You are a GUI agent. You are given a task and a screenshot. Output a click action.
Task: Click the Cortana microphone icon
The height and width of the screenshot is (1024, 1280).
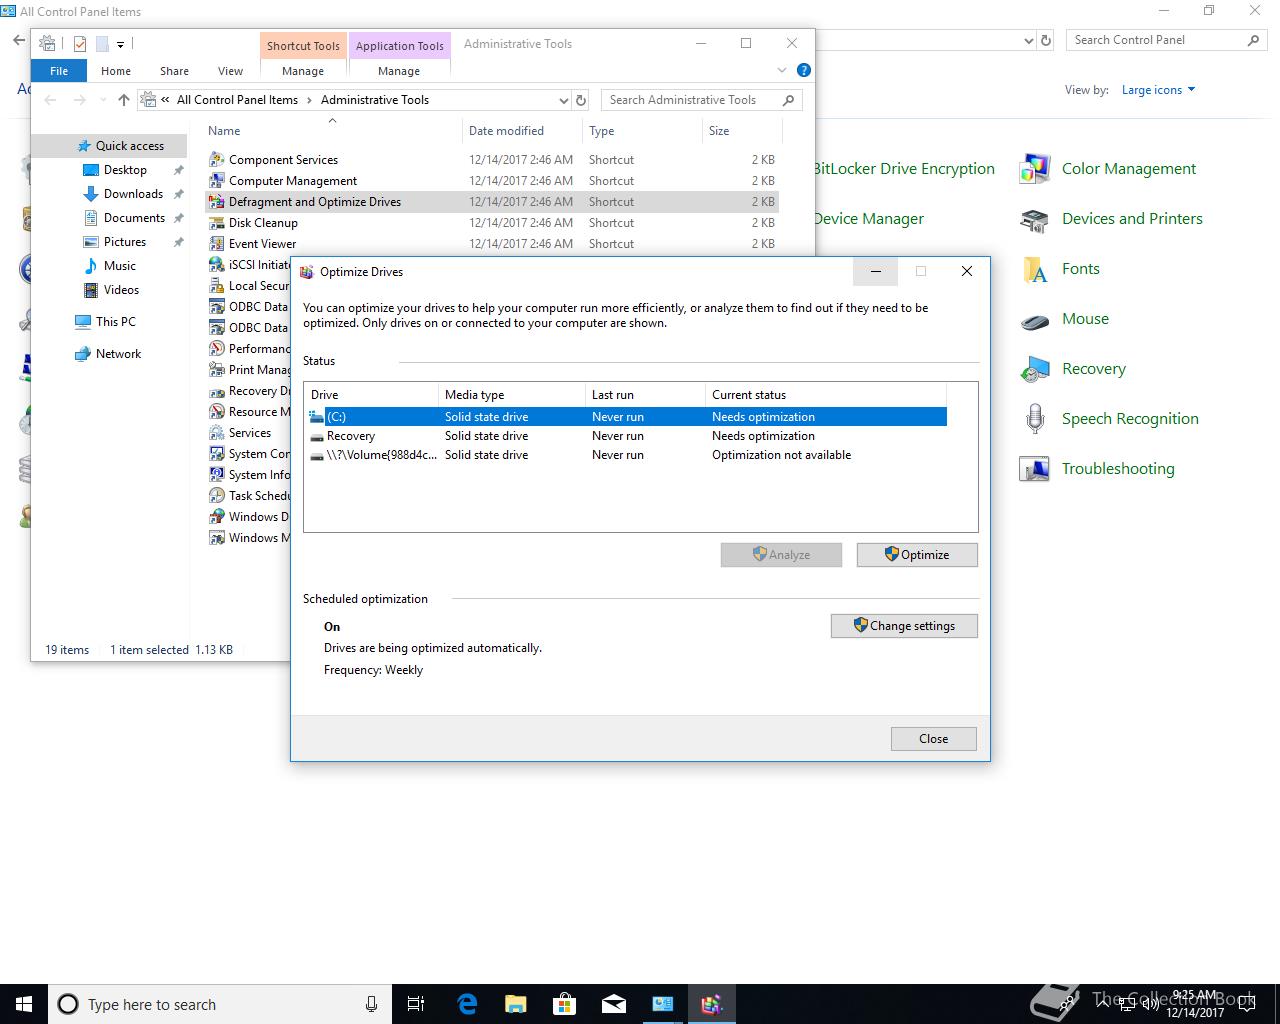371,1004
